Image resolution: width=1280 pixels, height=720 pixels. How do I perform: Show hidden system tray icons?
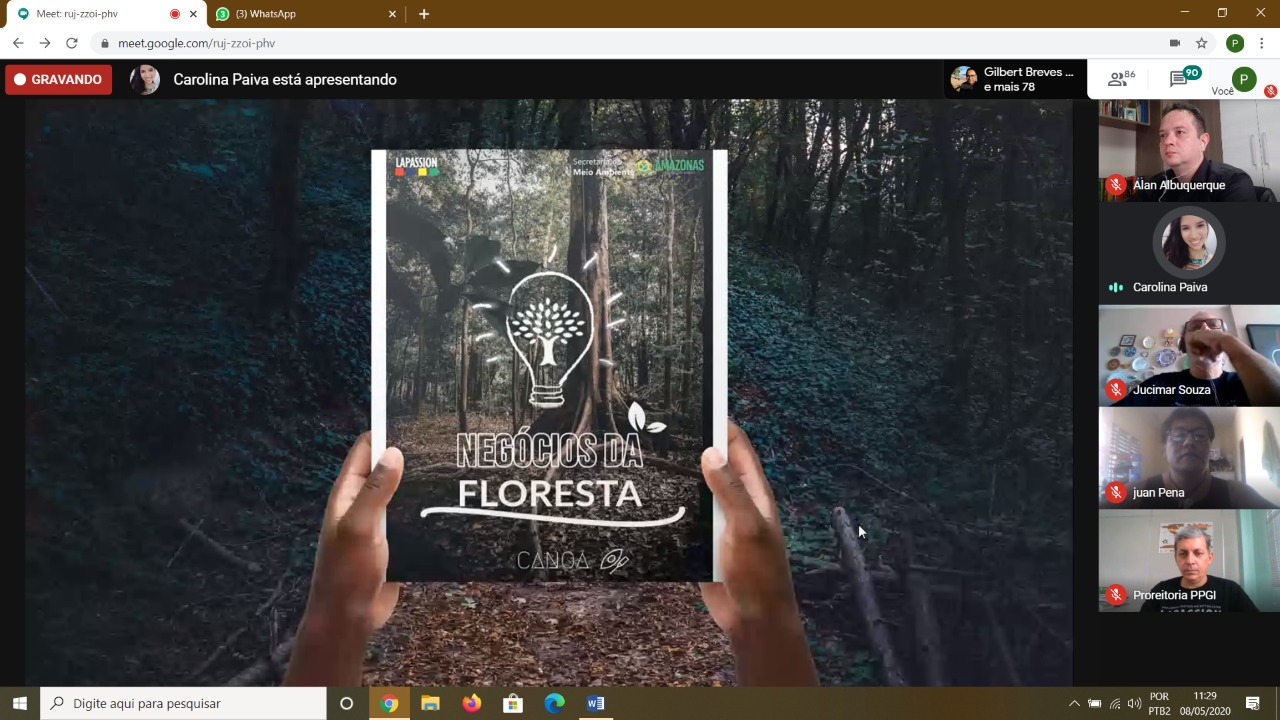pos(1074,704)
